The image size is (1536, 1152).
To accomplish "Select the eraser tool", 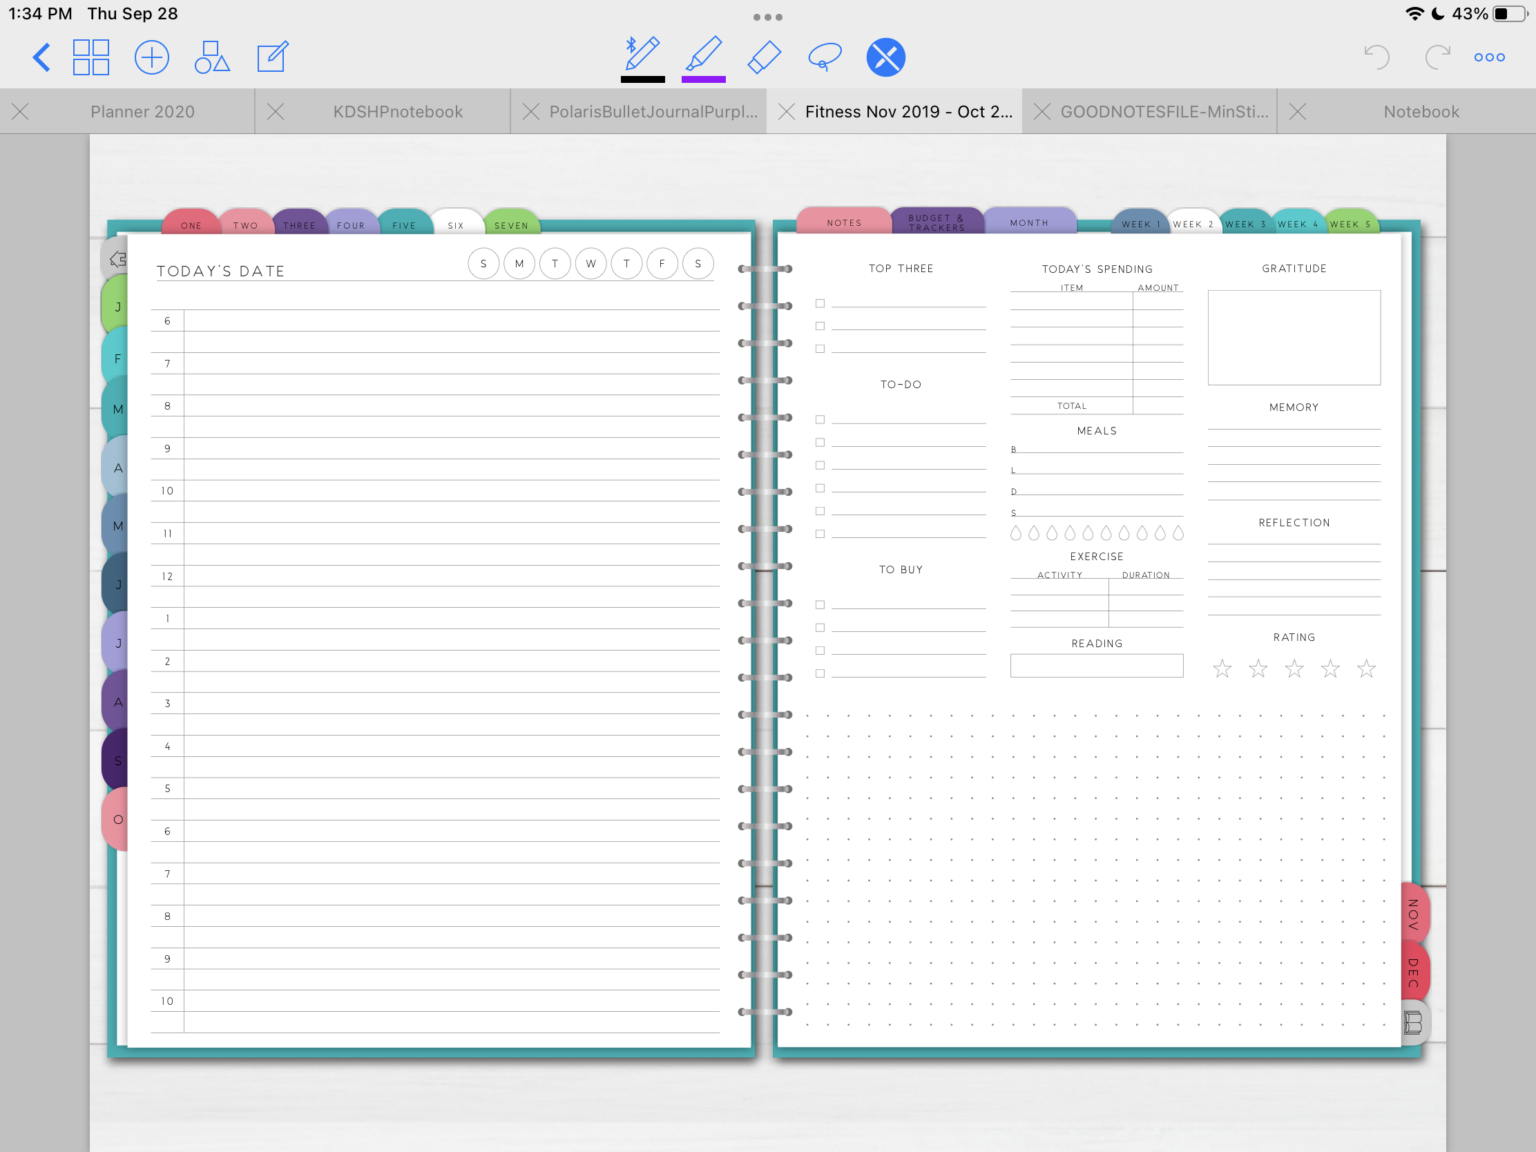I will [763, 57].
